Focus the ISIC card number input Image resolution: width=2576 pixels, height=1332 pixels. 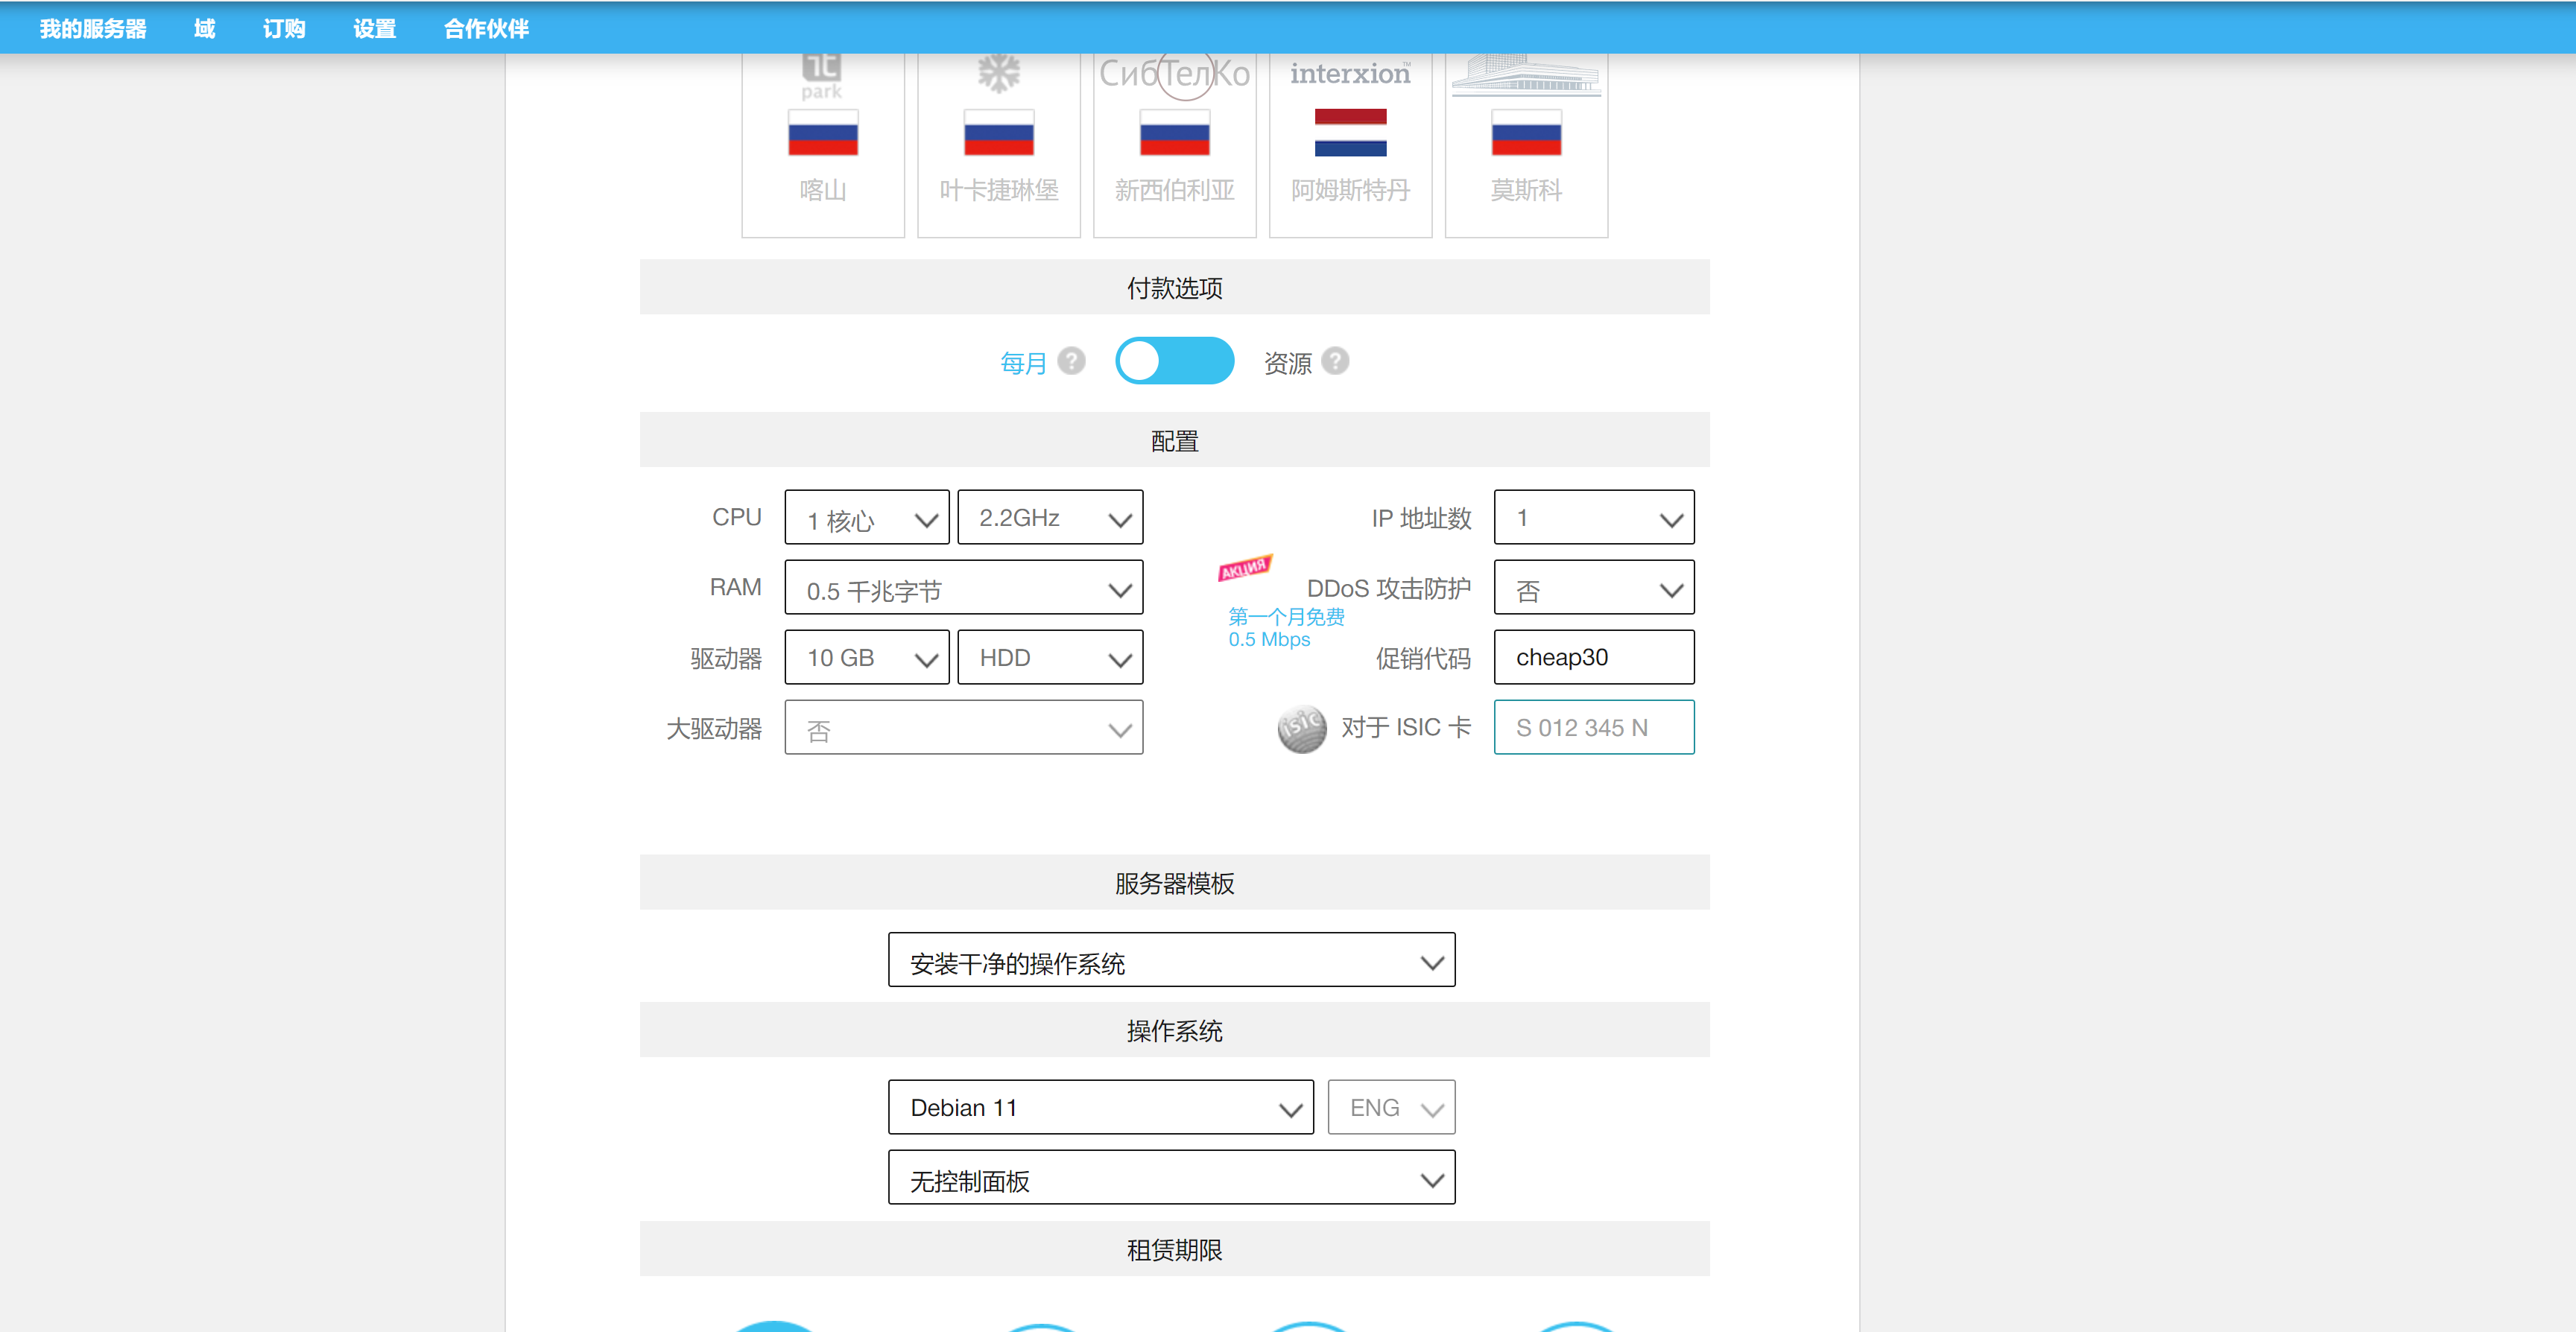pos(1593,727)
